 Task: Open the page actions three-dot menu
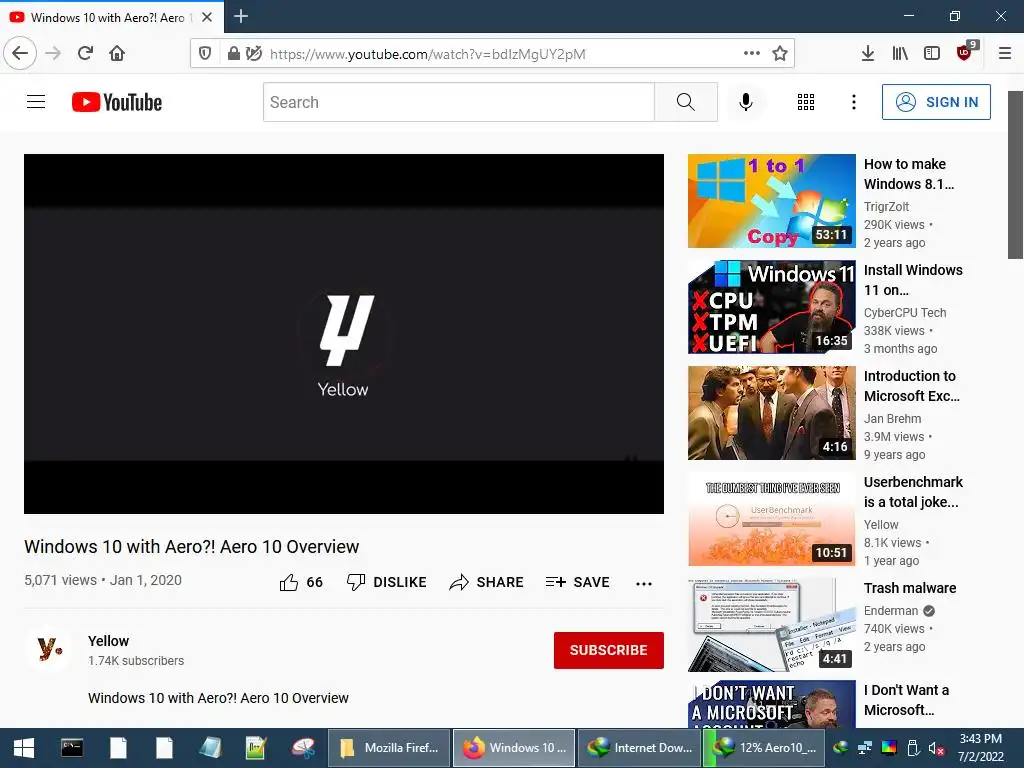click(x=752, y=53)
